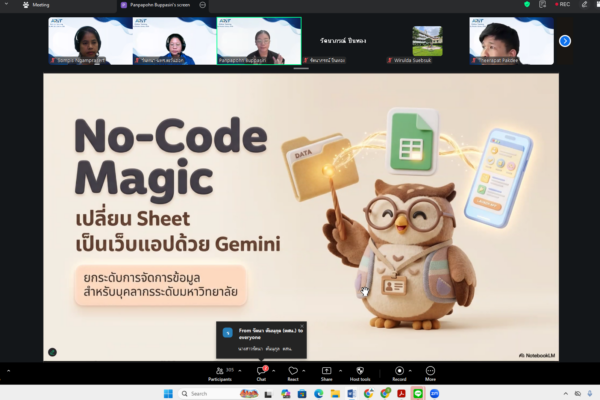
Task: Select Theerapat Pakdee video thumbnail
Action: [x=512, y=41]
